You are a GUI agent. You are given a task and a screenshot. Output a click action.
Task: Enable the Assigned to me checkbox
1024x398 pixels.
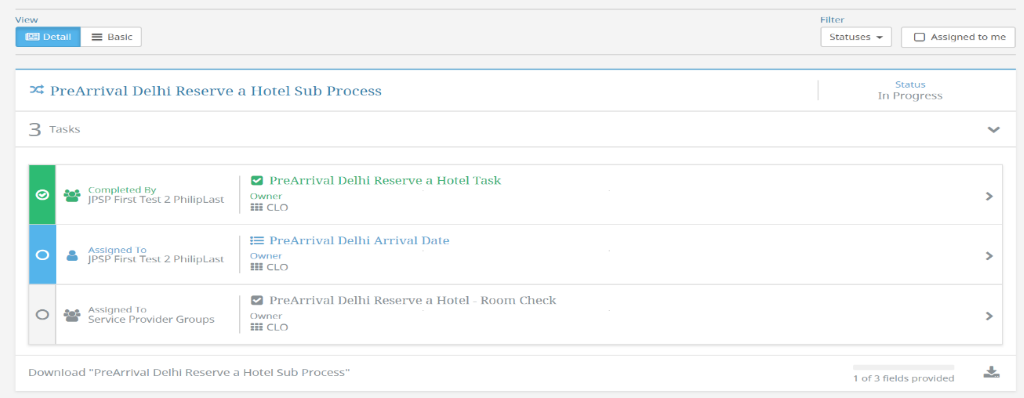[920, 37]
